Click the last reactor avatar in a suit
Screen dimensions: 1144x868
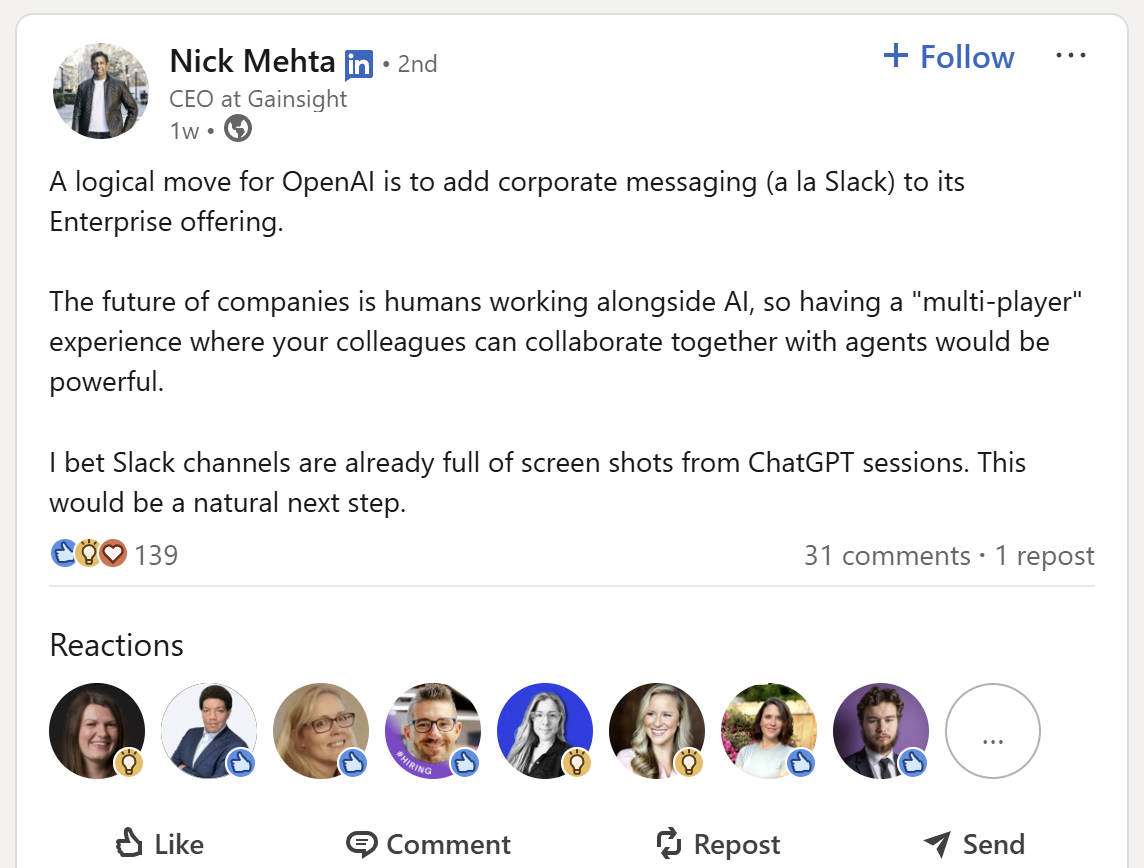(881, 731)
